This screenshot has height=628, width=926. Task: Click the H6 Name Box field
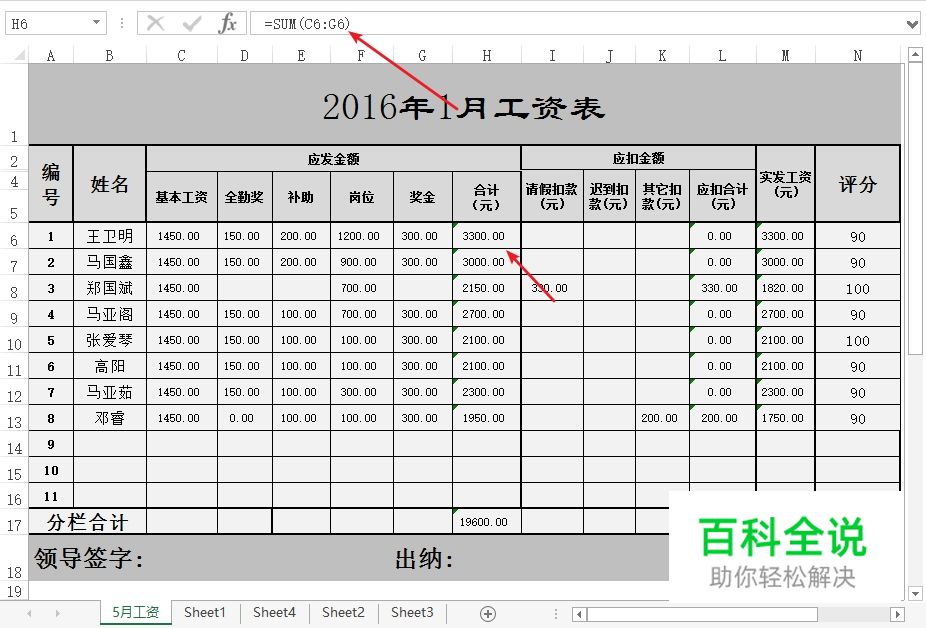[48, 24]
